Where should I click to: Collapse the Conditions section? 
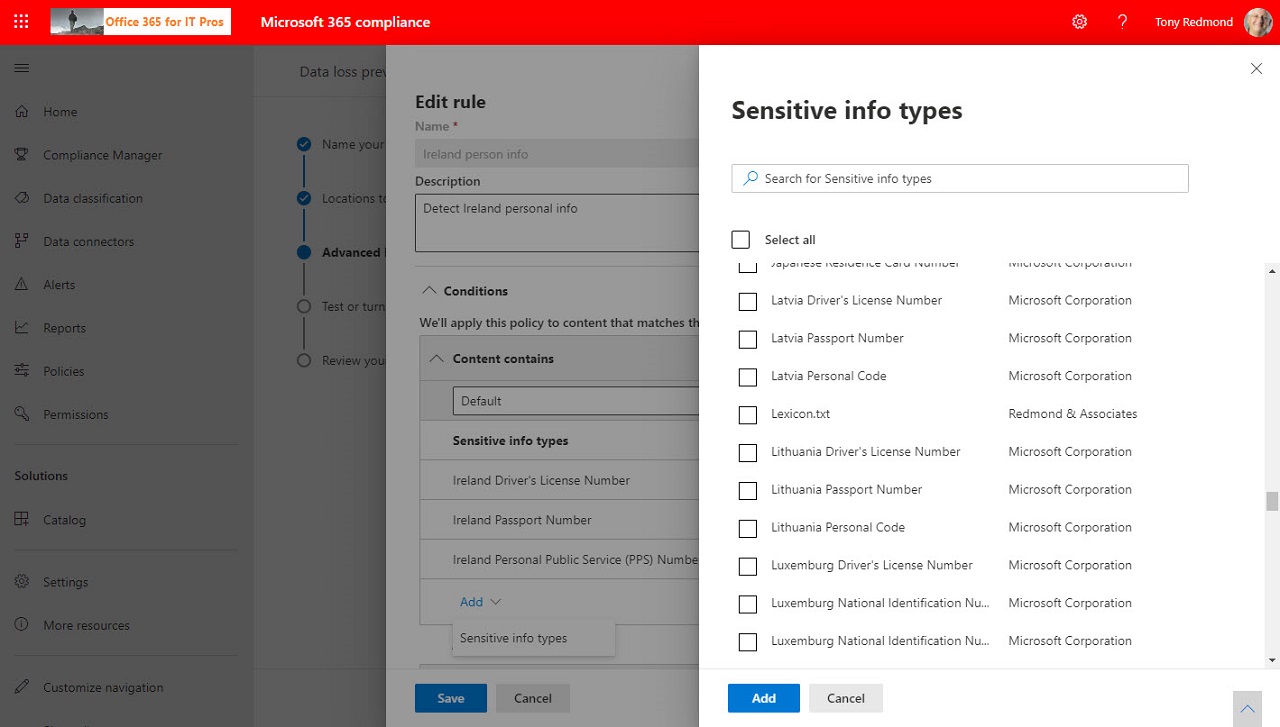(x=430, y=291)
